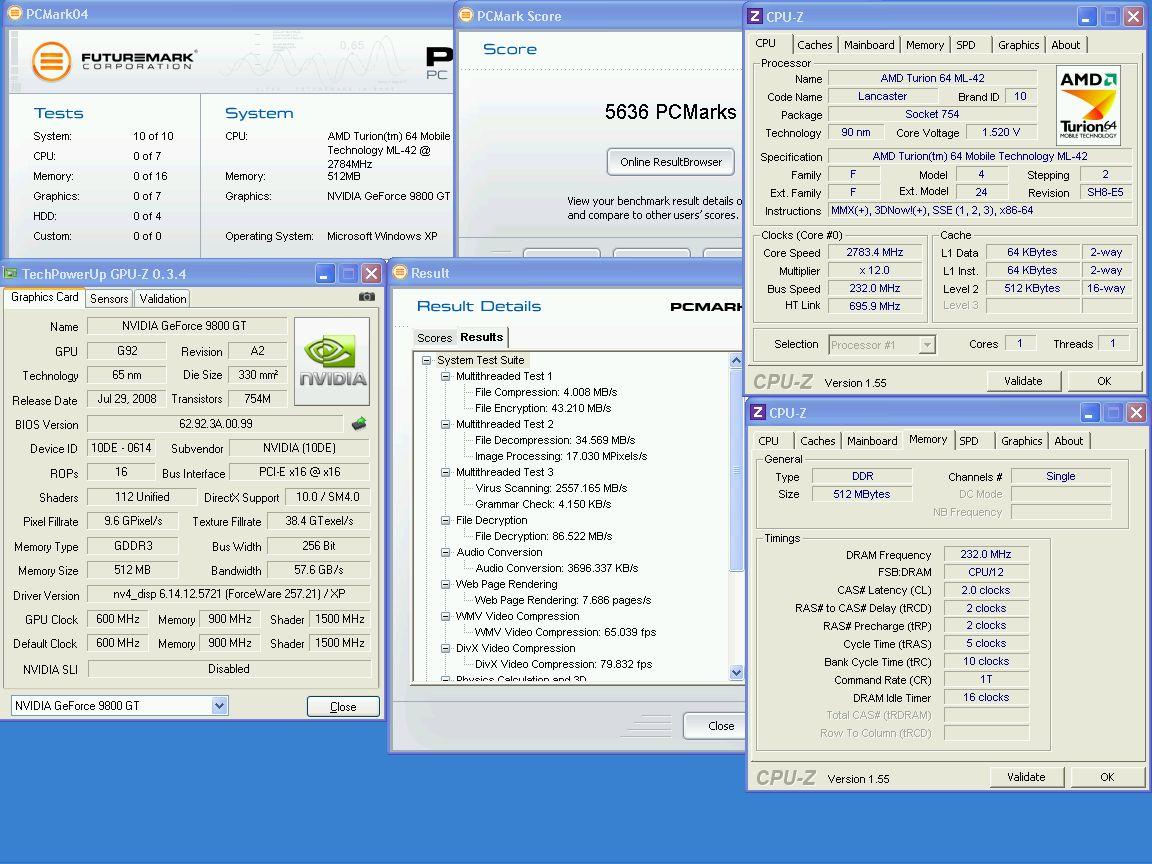Click scroll up arrow in Result tree
The image size is (1152, 864).
[736, 360]
